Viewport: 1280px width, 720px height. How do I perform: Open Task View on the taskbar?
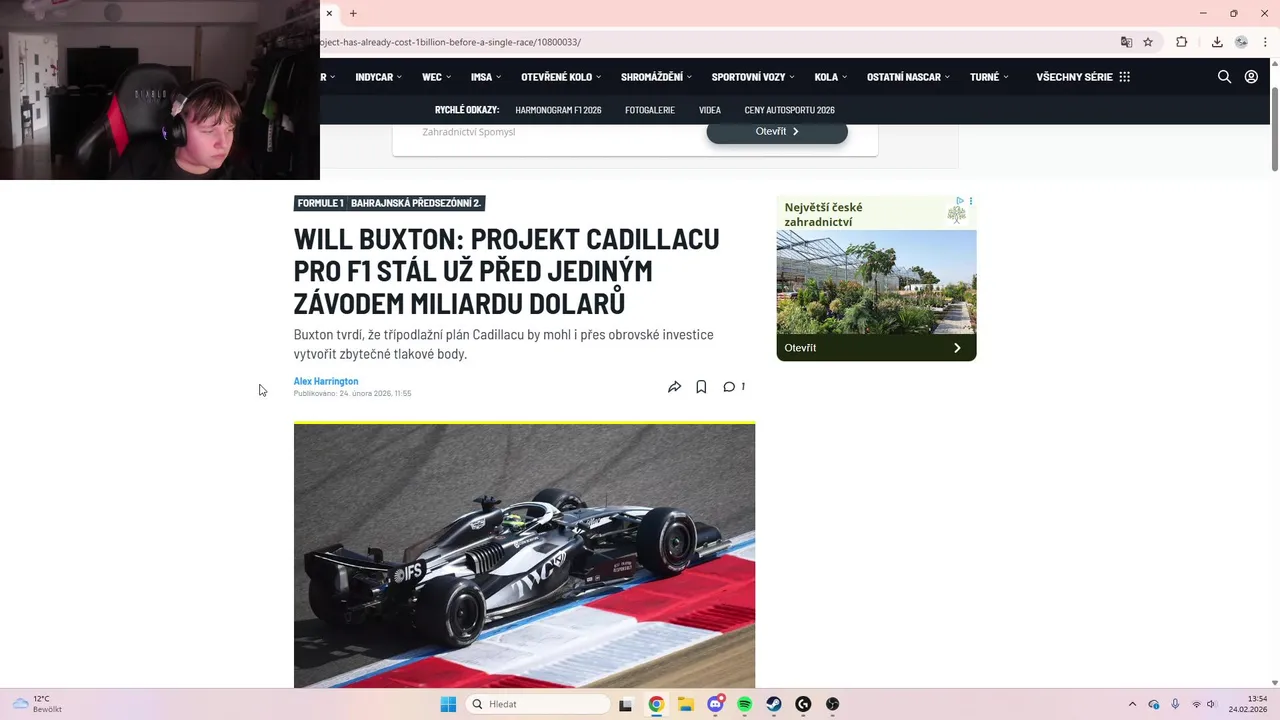pyautogui.click(x=626, y=704)
